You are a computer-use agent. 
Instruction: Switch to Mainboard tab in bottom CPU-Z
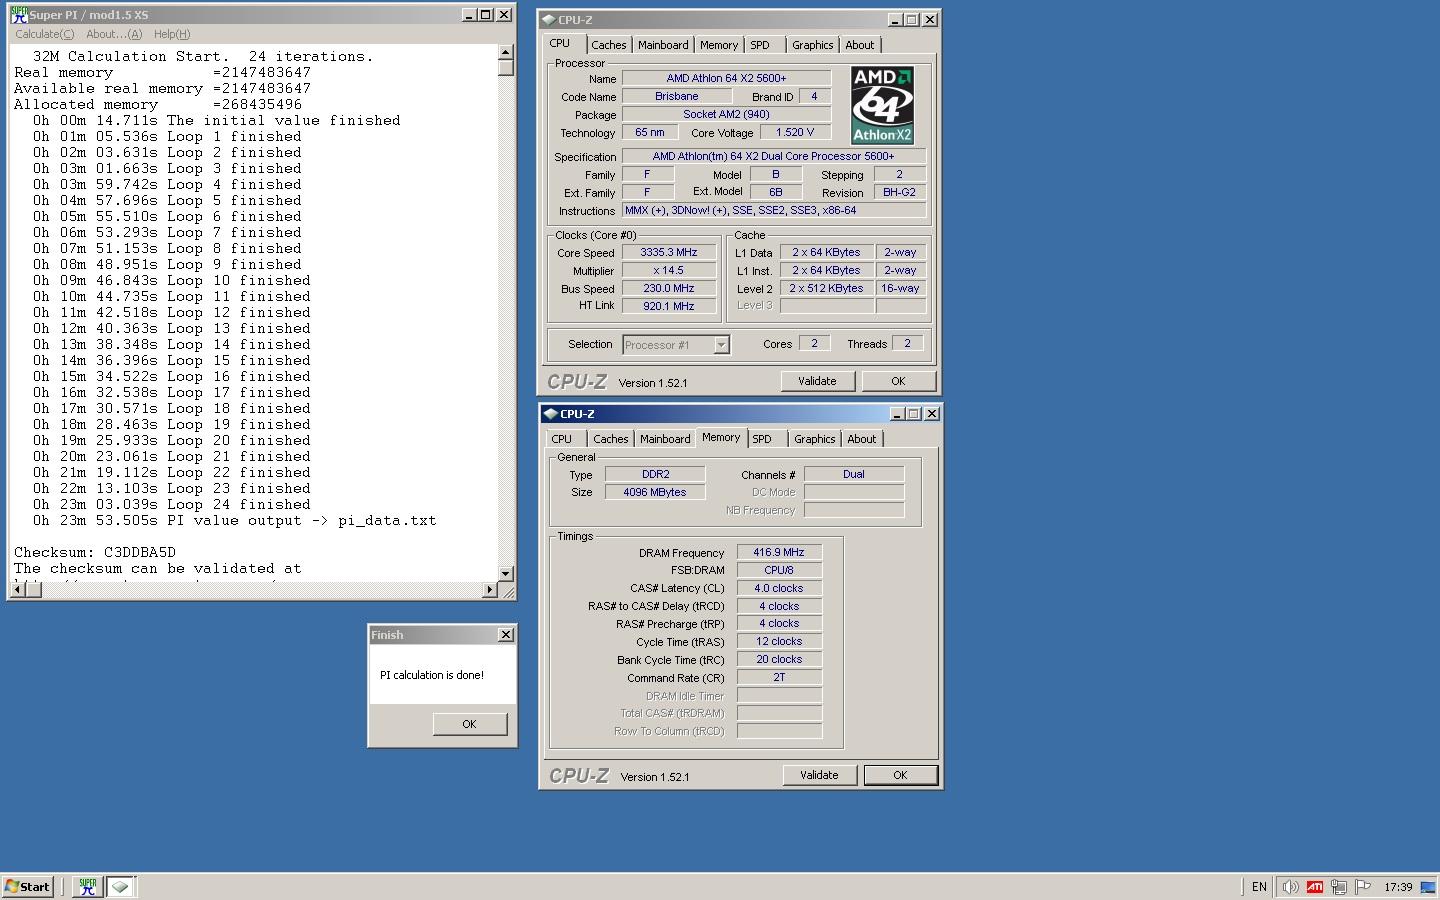click(665, 439)
